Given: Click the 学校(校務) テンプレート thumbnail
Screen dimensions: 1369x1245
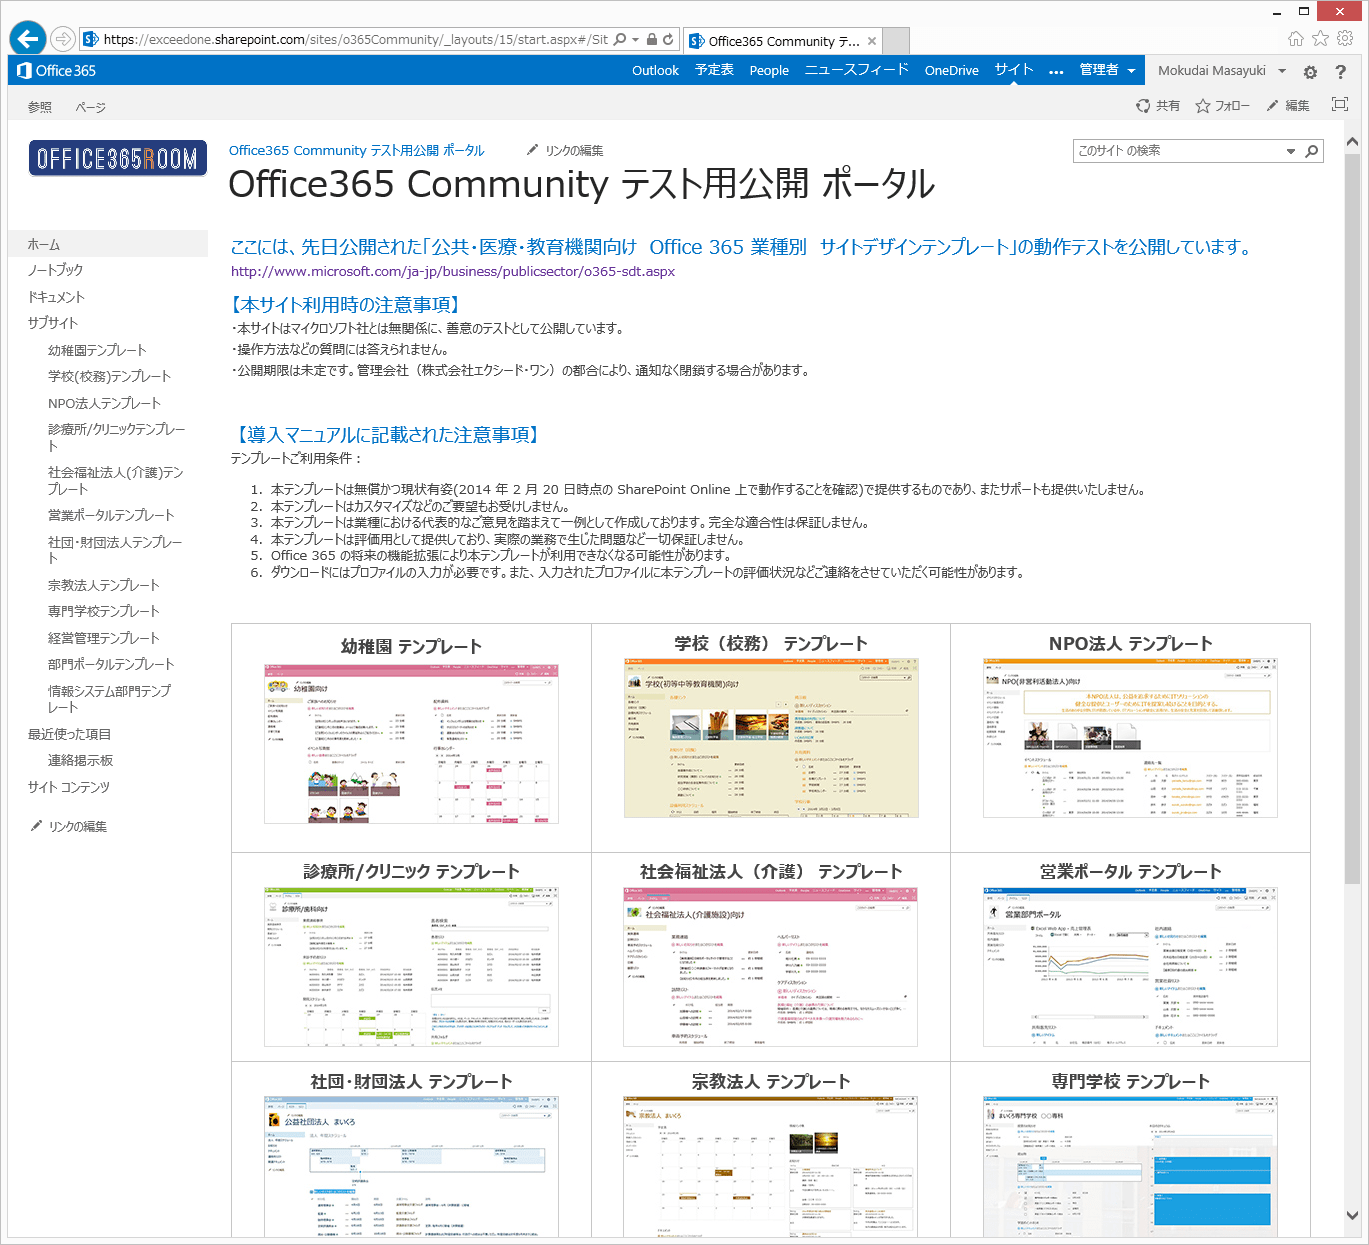Looking at the screenshot, I should [770, 738].
